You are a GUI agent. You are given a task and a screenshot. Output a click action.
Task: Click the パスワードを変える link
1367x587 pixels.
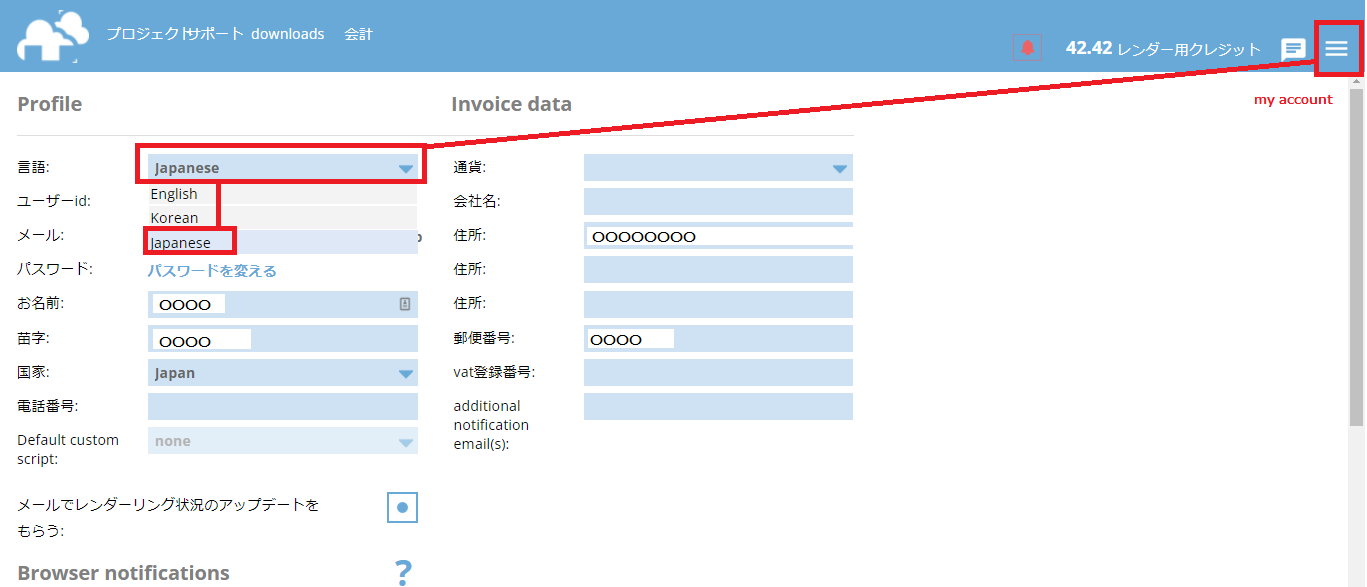(212, 271)
